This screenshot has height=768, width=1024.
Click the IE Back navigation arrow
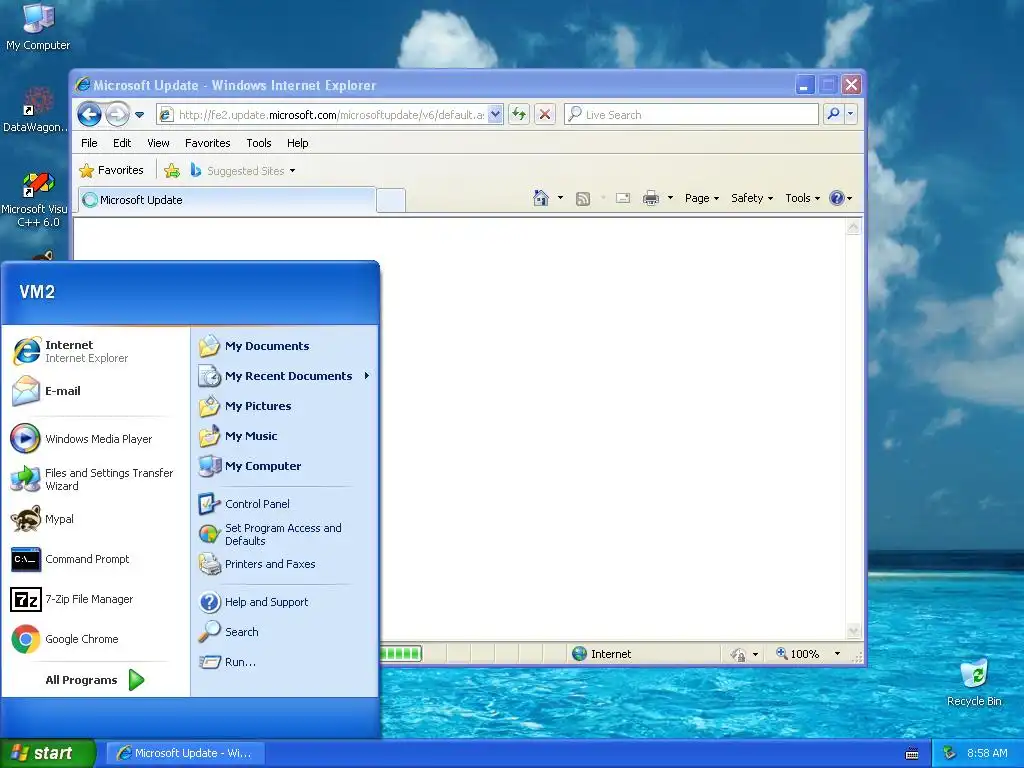[x=89, y=114]
